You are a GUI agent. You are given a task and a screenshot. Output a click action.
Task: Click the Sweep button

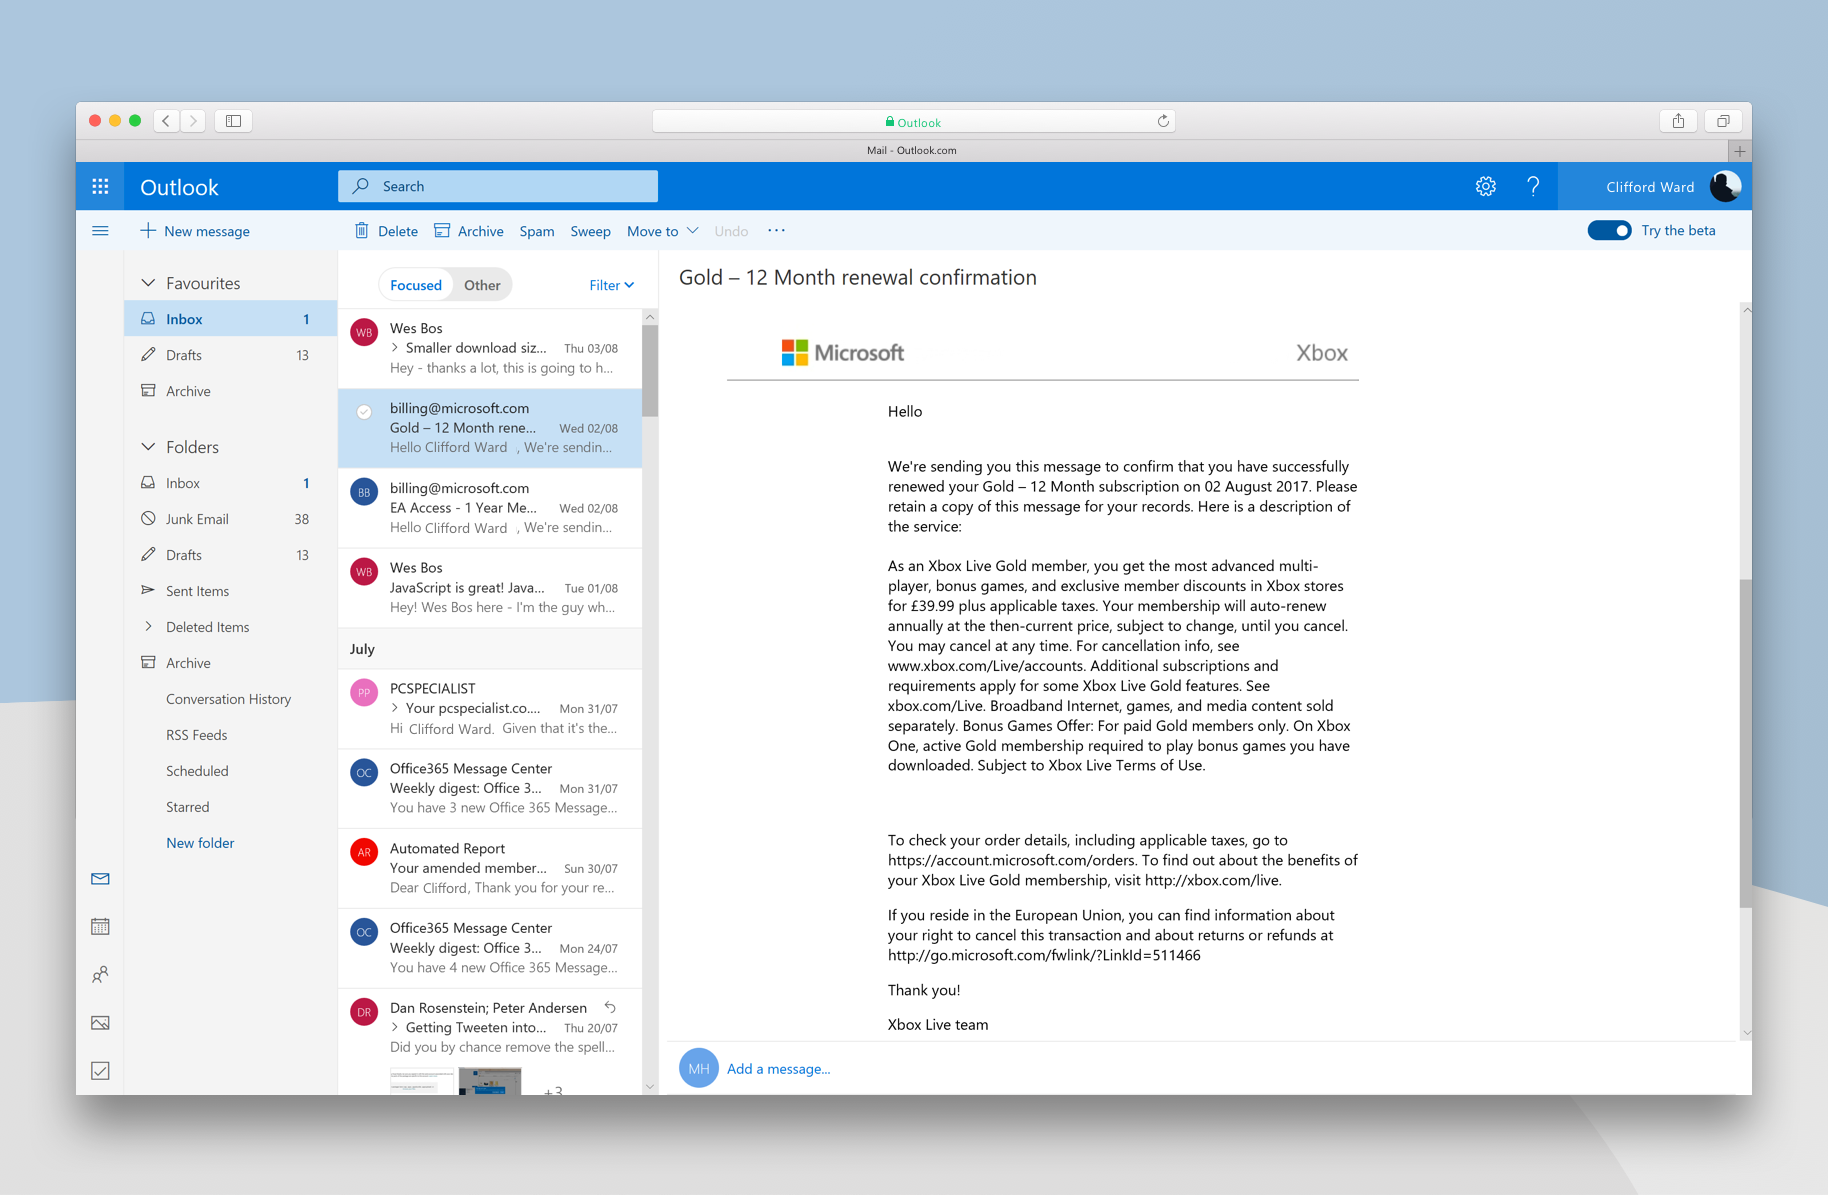(x=590, y=231)
